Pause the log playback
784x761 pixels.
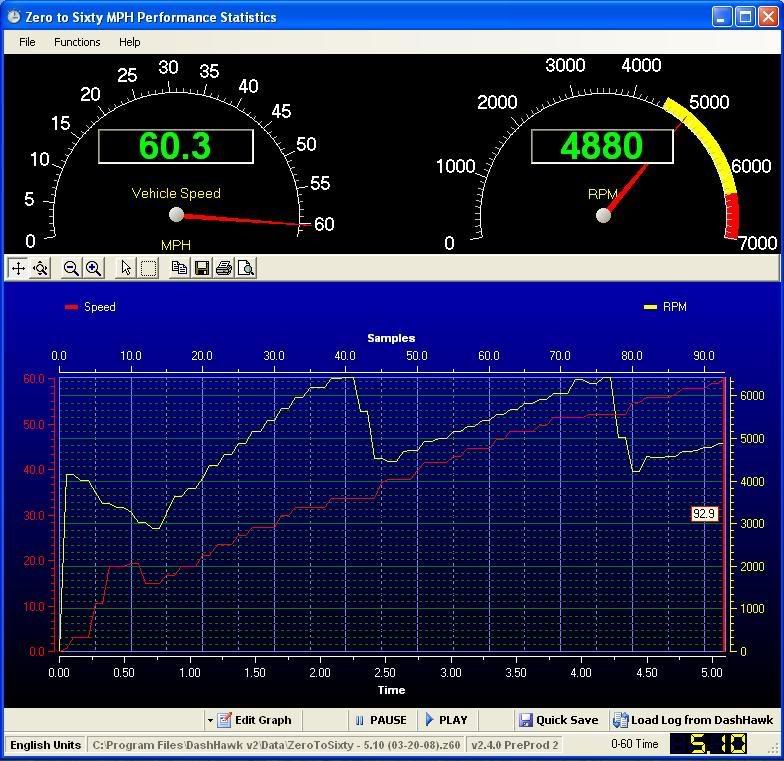pyautogui.click(x=381, y=720)
